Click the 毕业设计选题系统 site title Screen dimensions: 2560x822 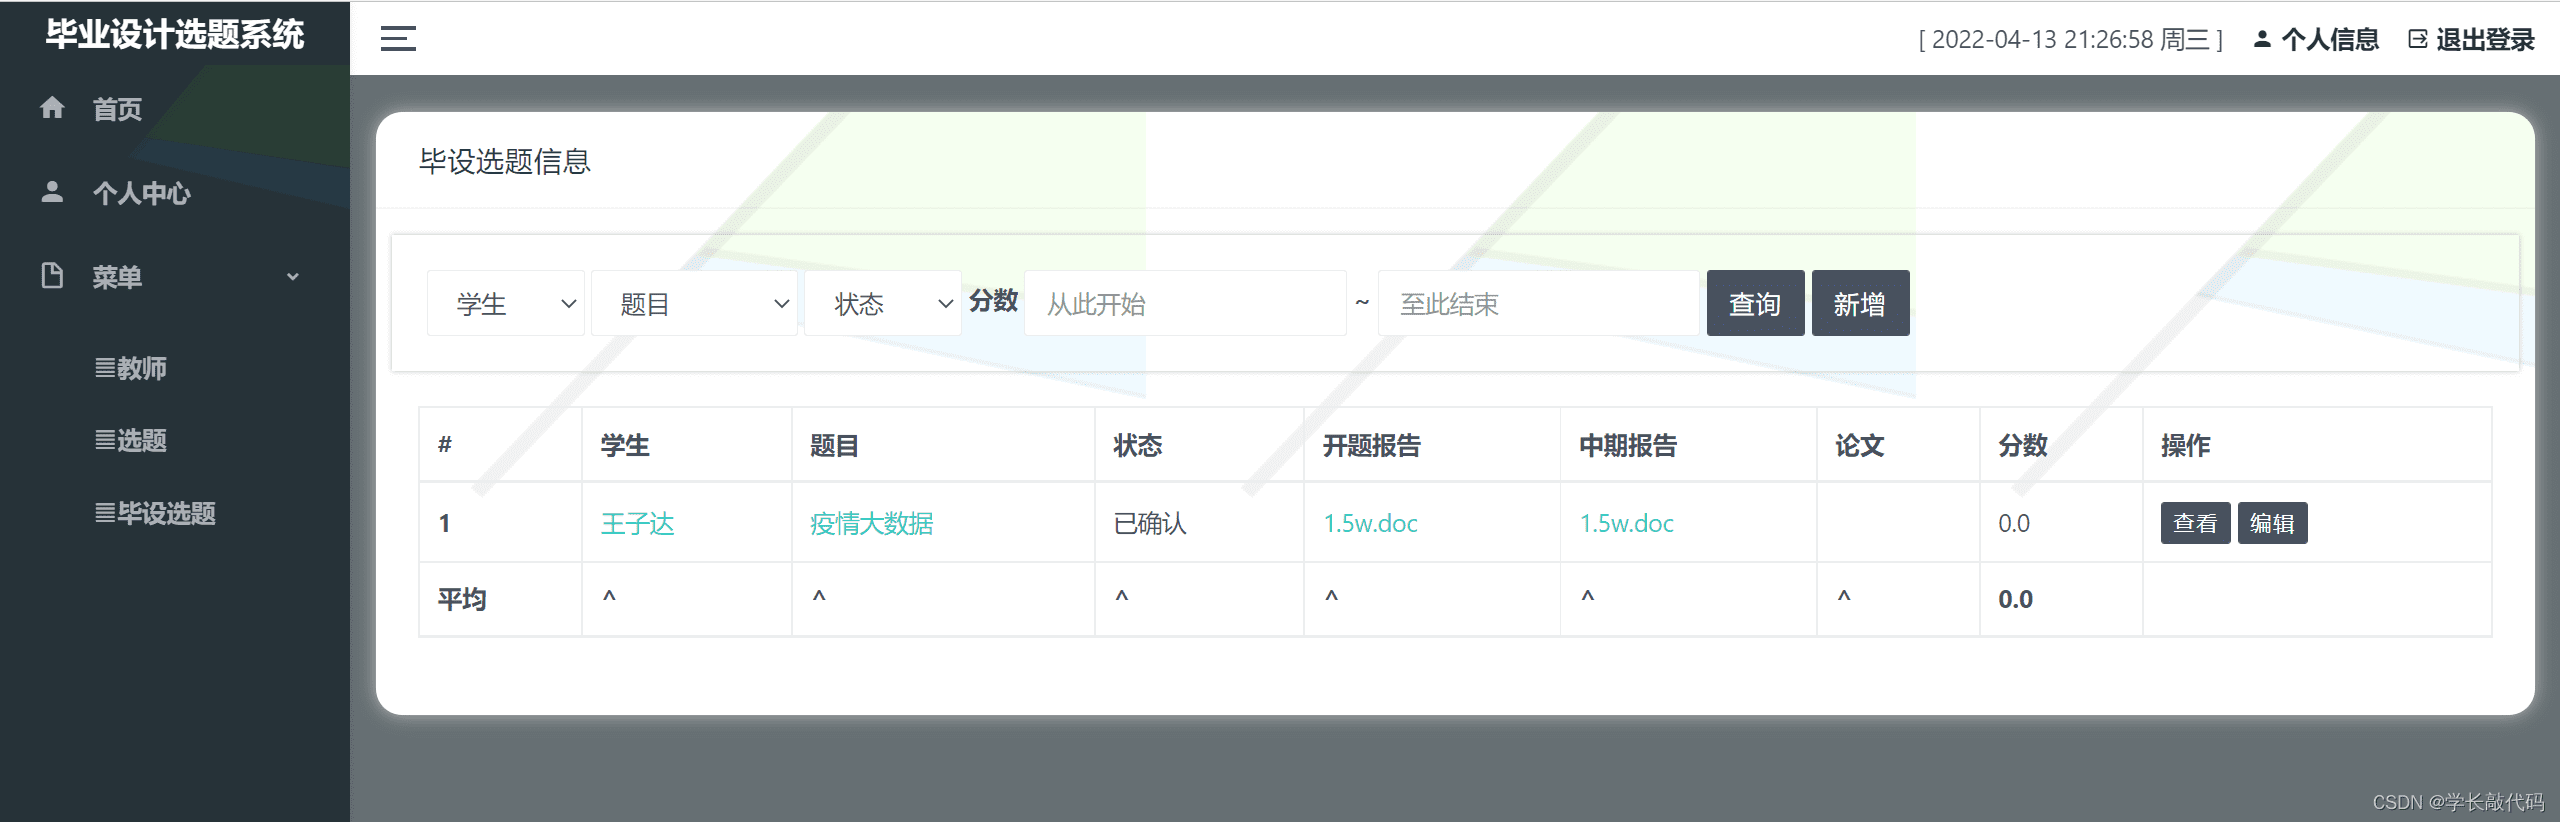(x=175, y=35)
